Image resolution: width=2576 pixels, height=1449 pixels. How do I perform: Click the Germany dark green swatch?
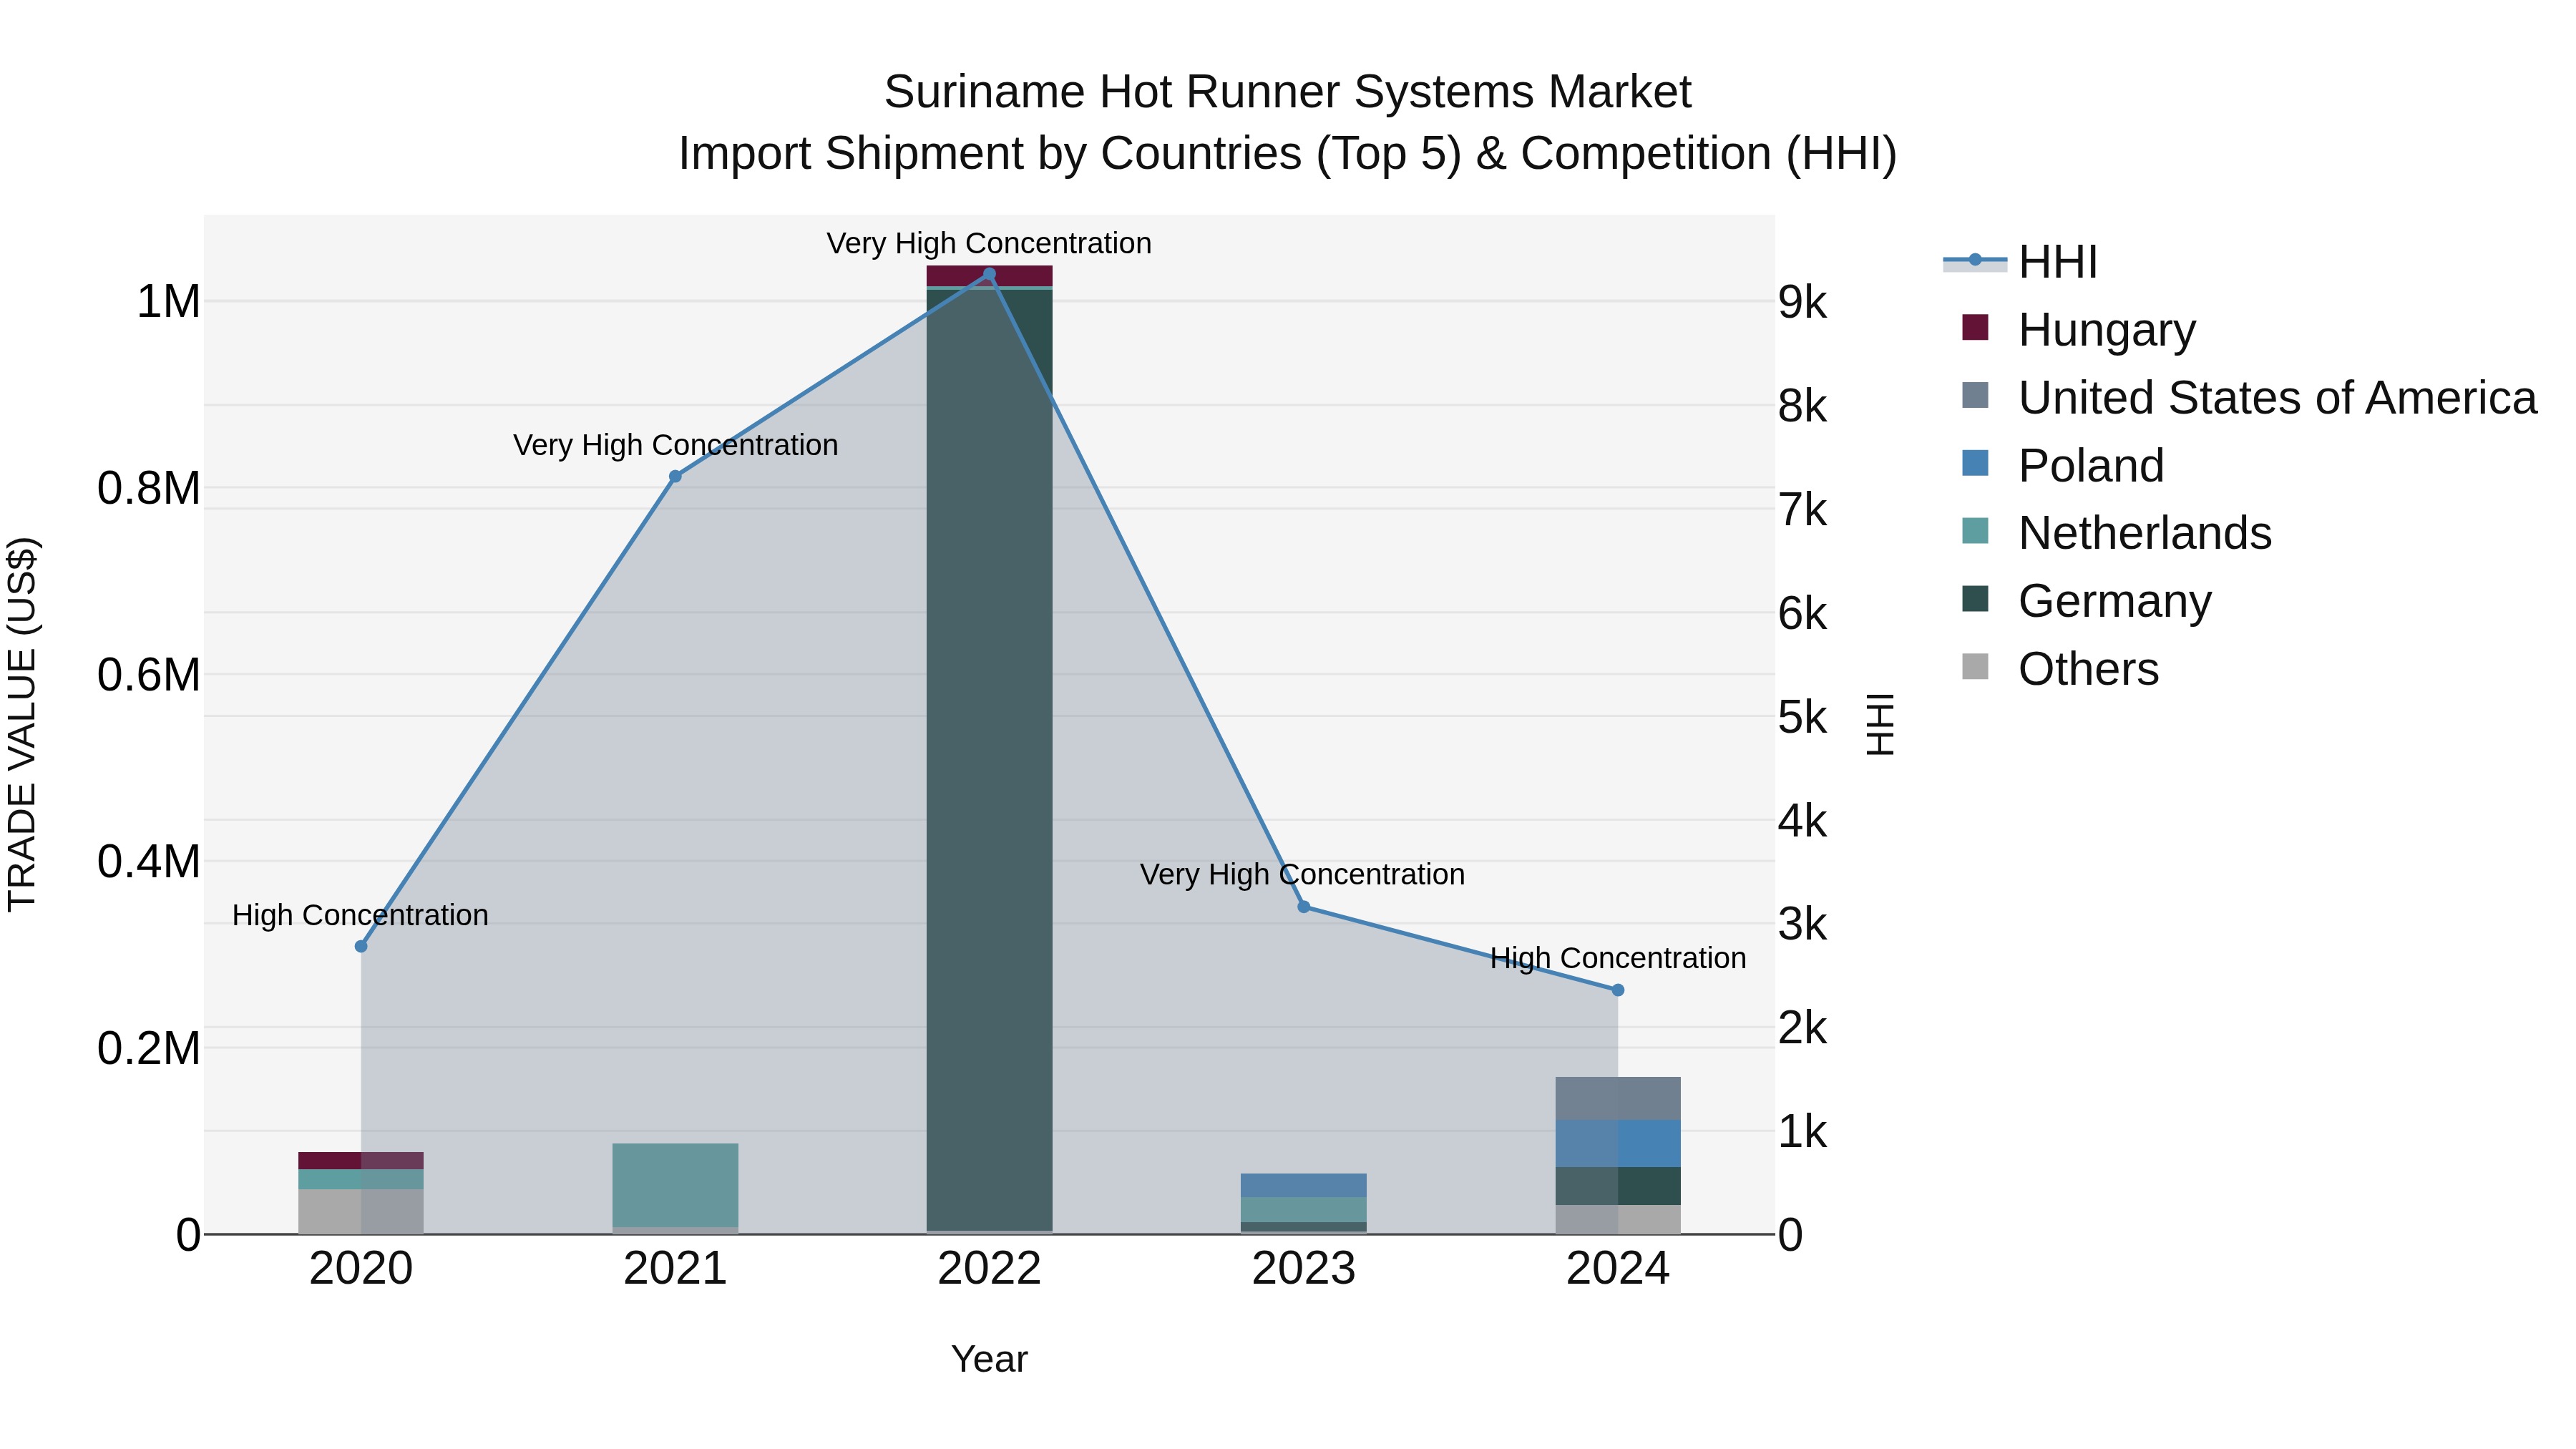point(1975,599)
